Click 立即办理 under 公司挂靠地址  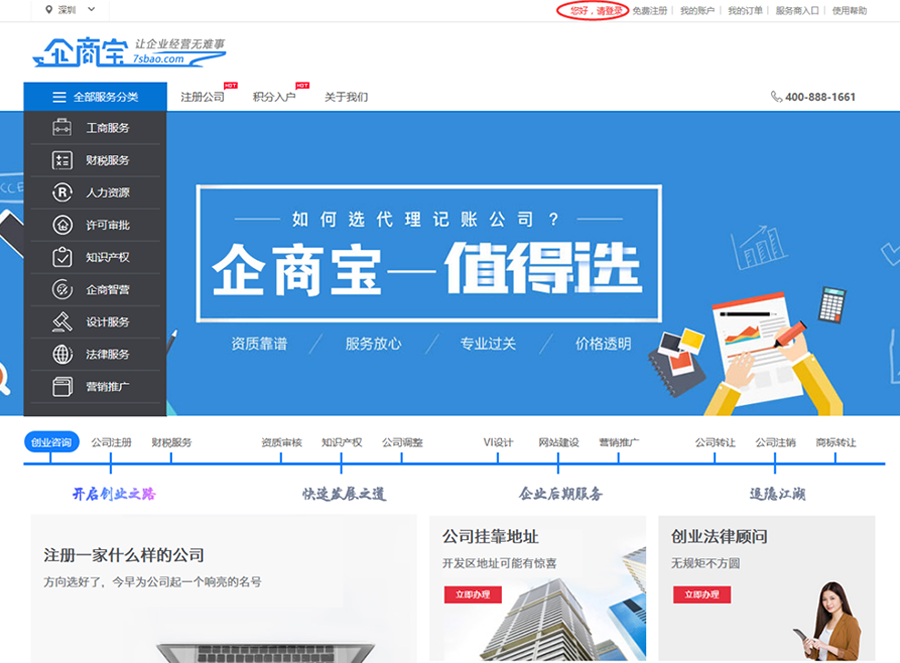[472, 595]
